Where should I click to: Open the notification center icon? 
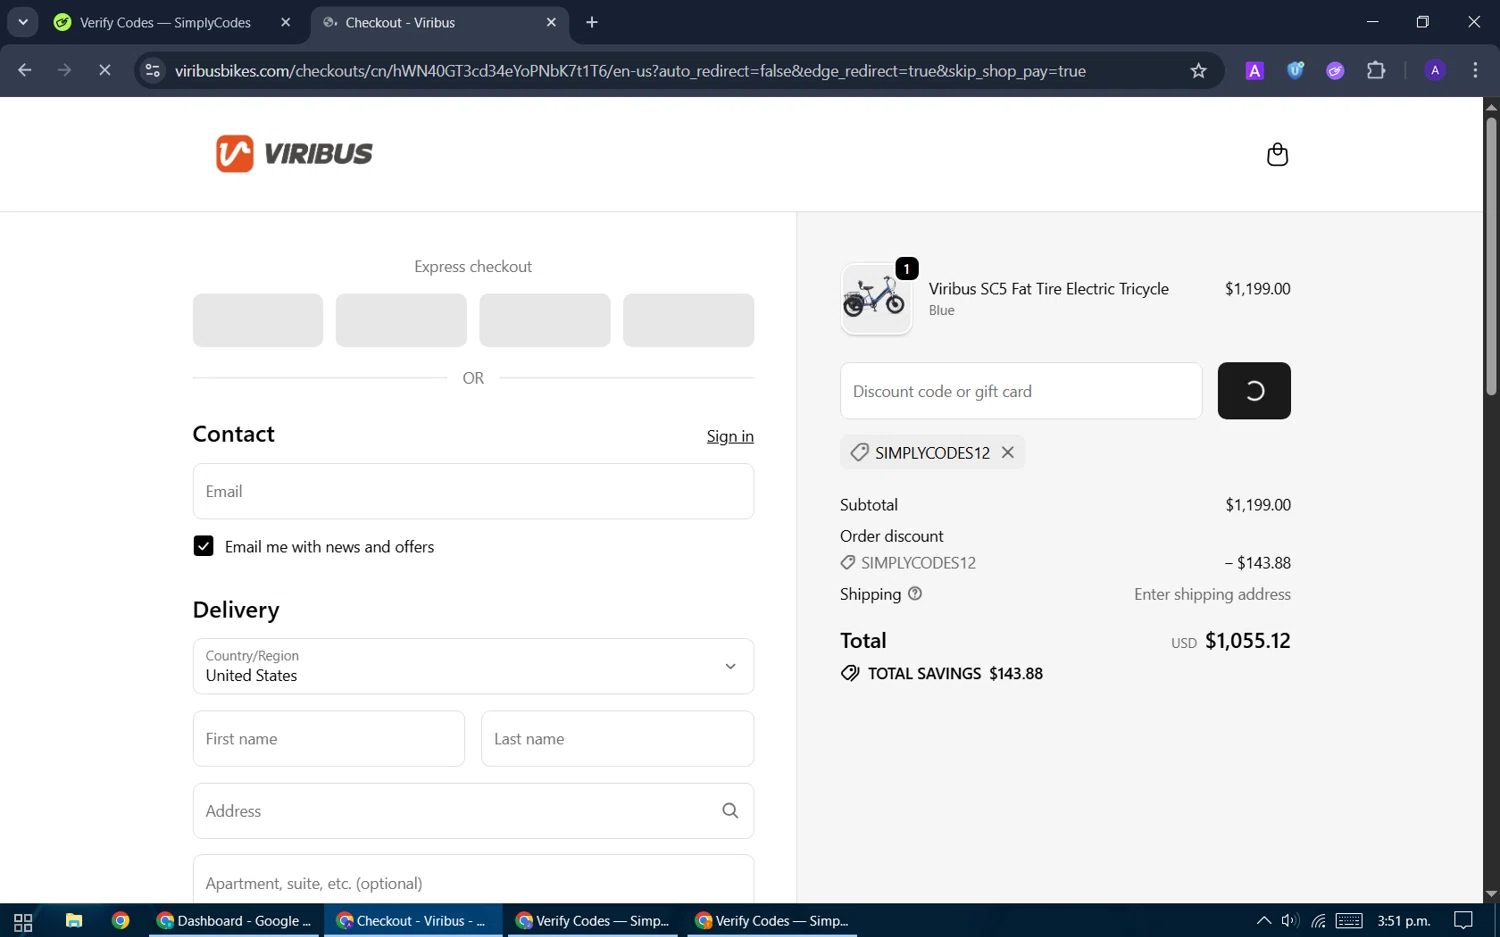1463,921
